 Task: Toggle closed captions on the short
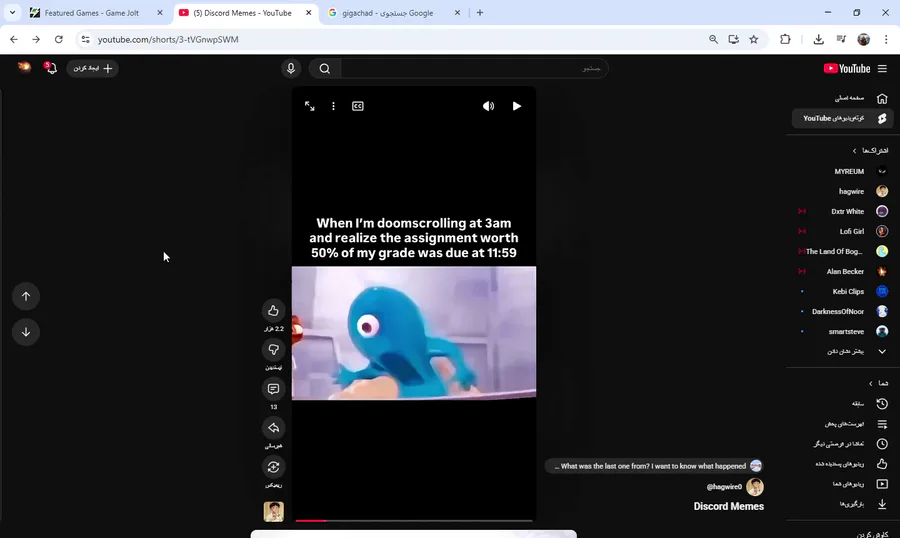pos(358,106)
